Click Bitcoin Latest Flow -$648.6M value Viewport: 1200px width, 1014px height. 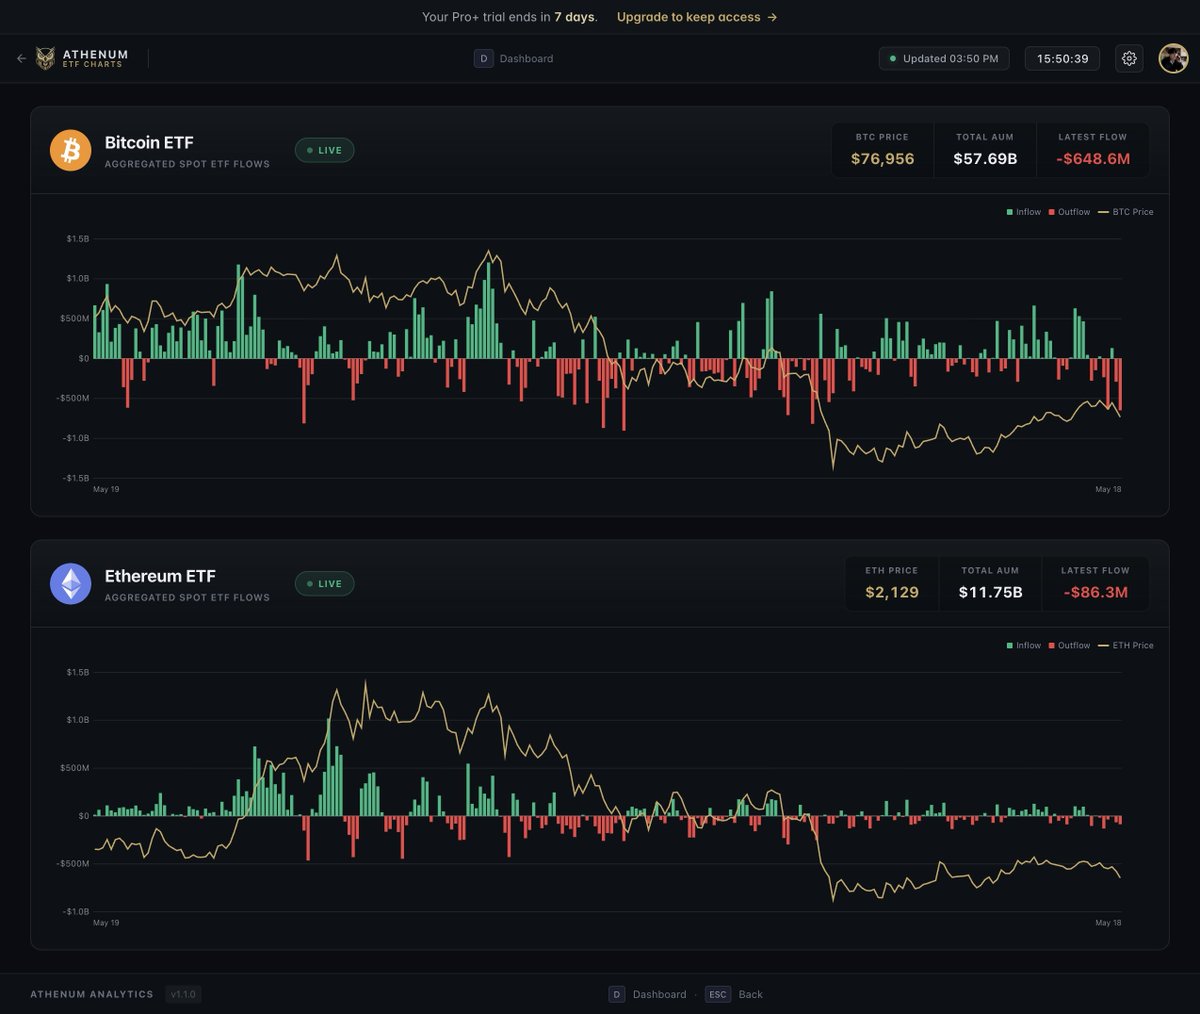coord(1093,158)
